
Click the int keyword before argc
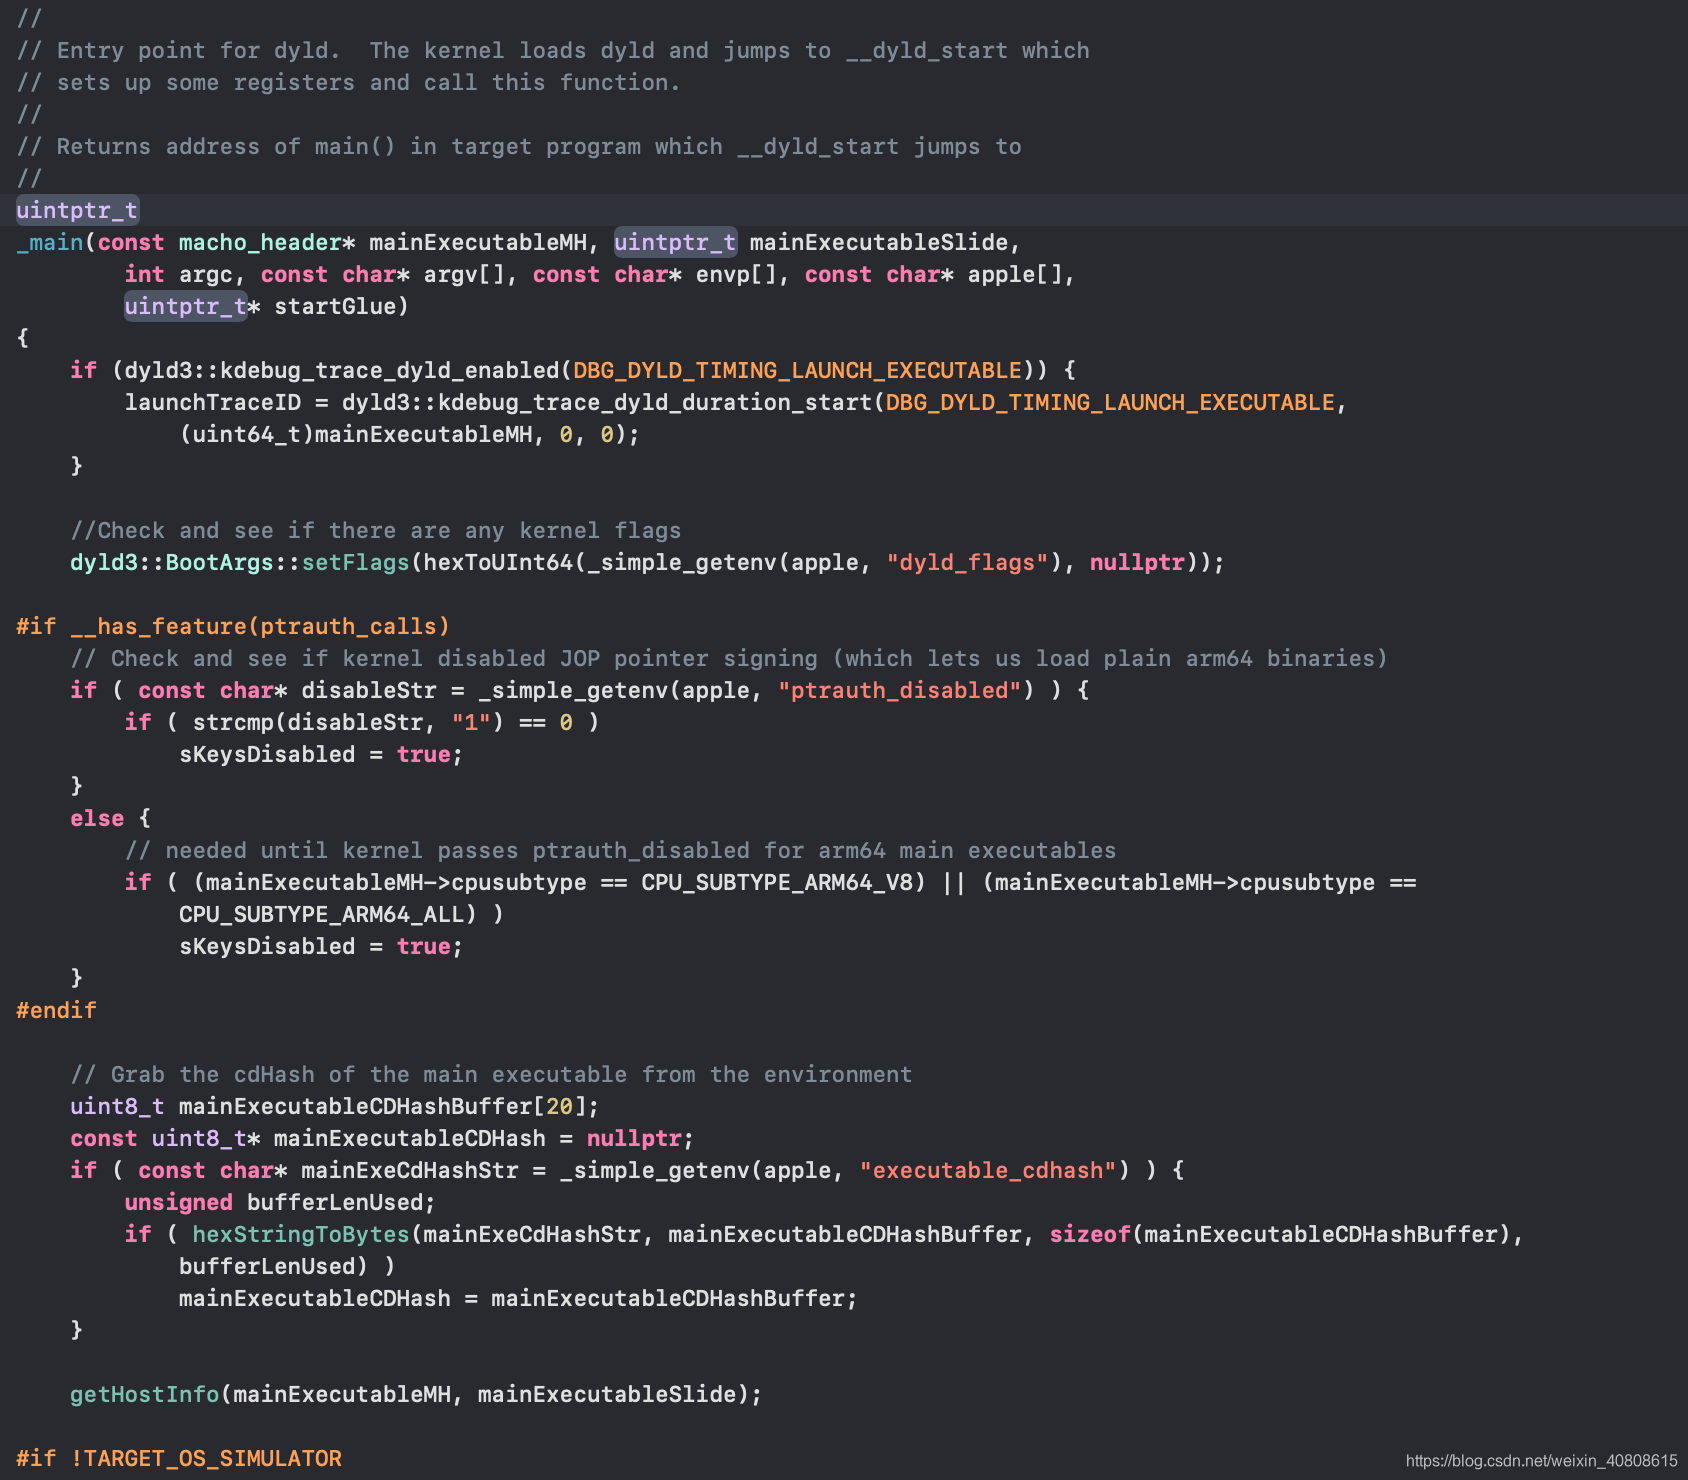(145, 274)
